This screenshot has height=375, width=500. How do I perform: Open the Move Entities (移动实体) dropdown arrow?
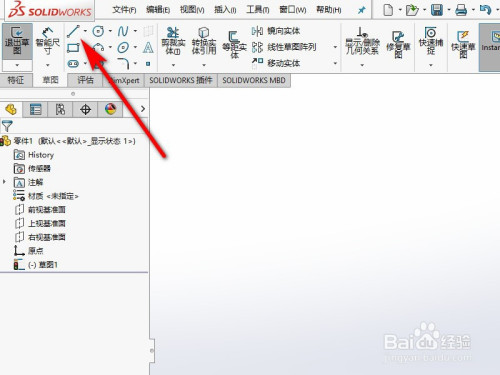pyautogui.click(x=335, y=63)
